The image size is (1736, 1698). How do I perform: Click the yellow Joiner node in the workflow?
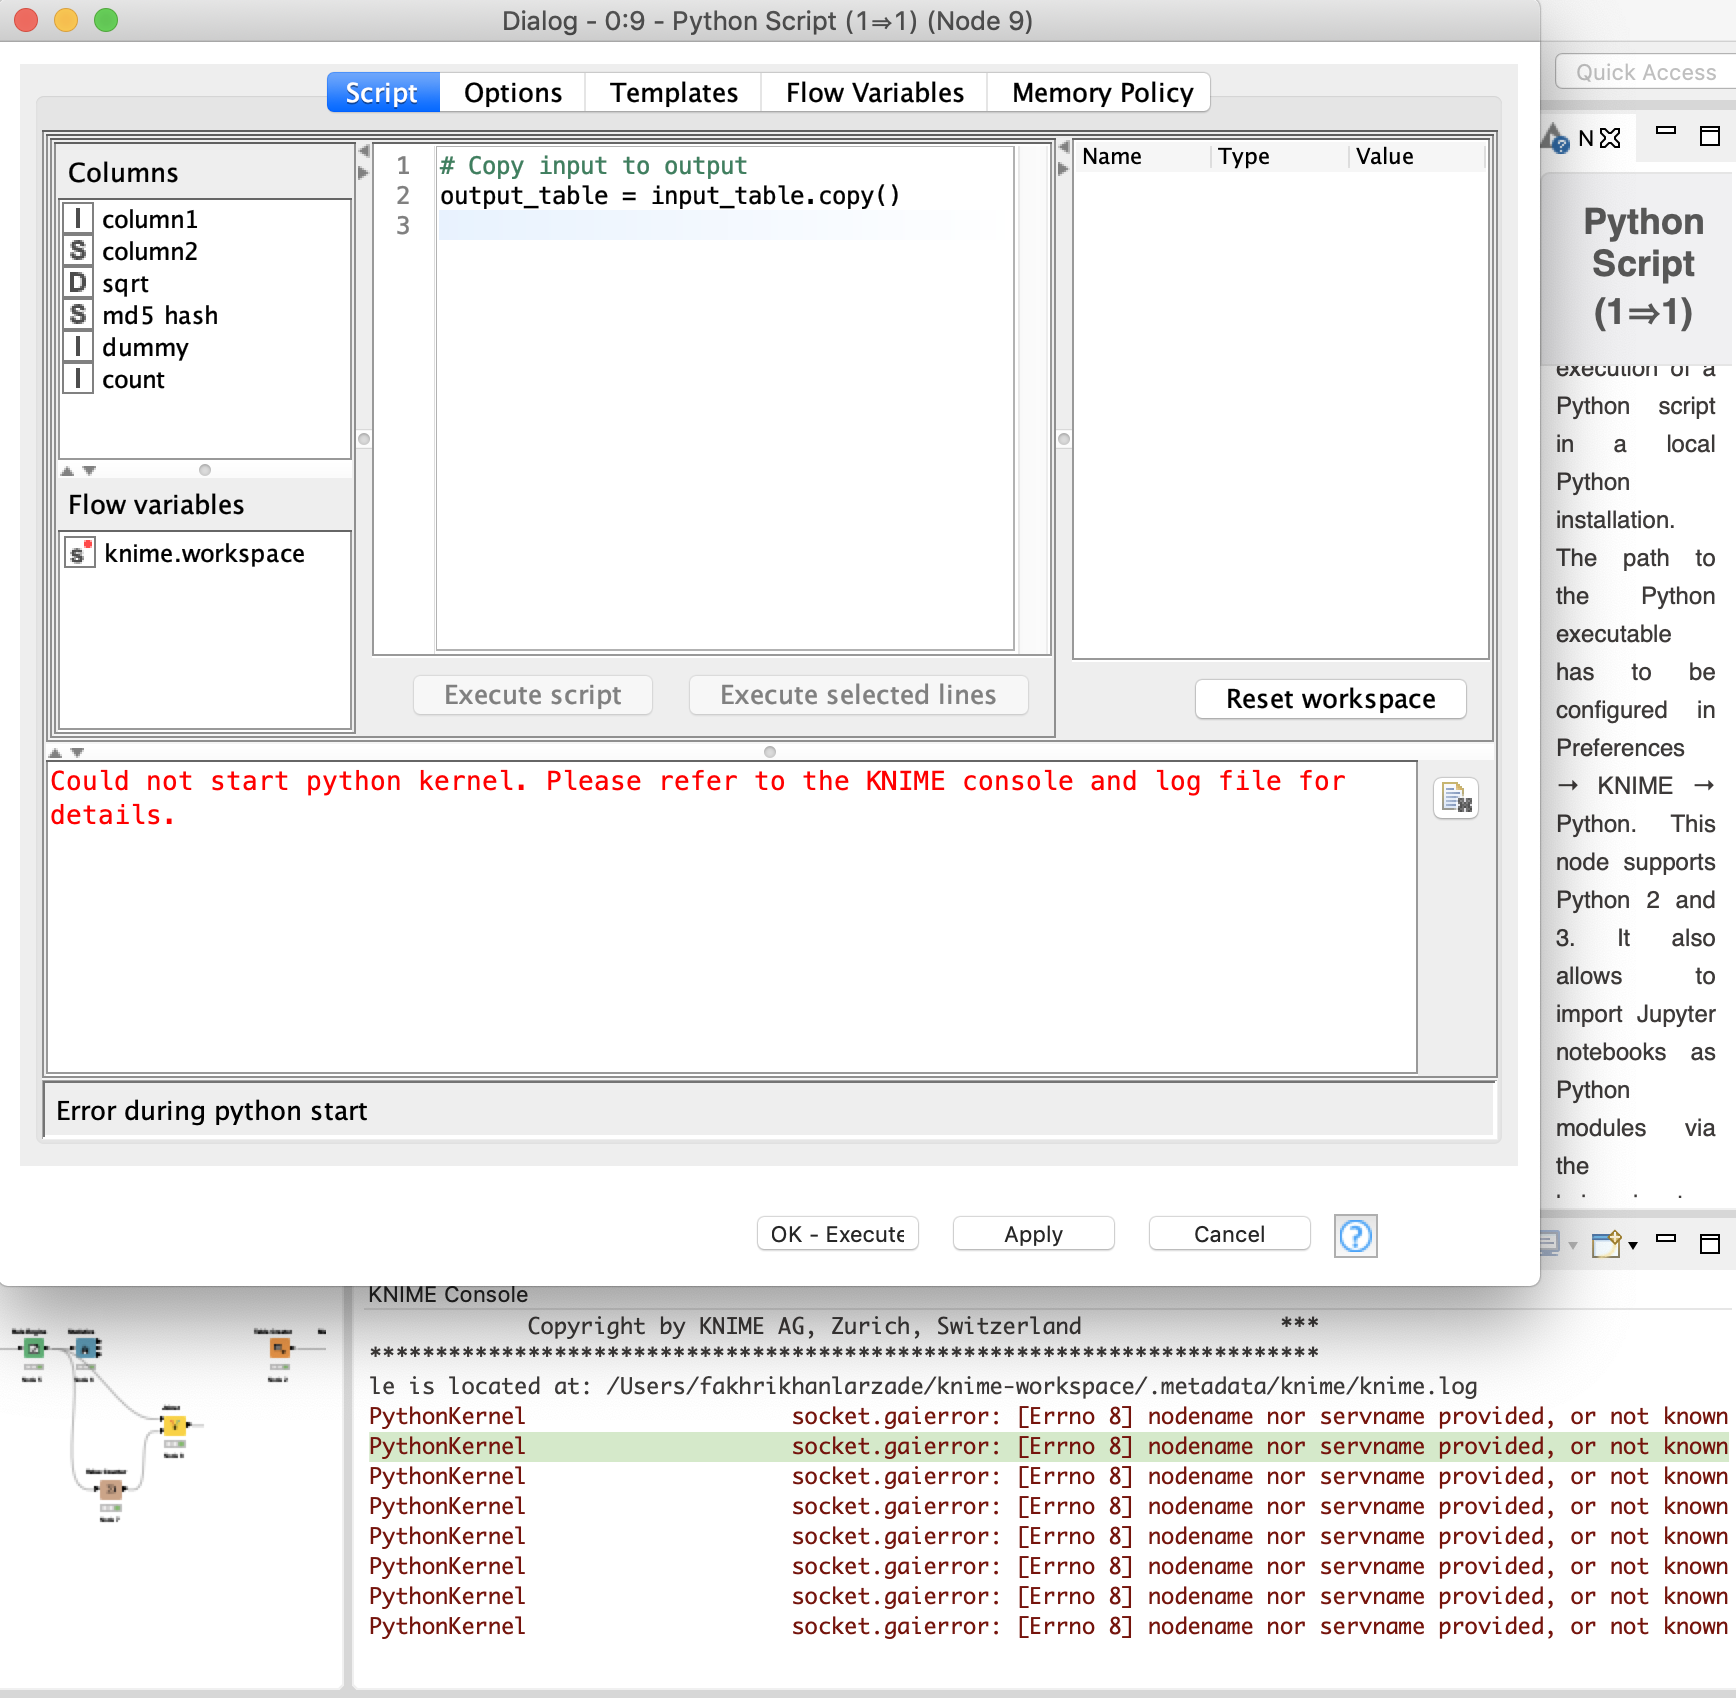(x=174, y=1425)
